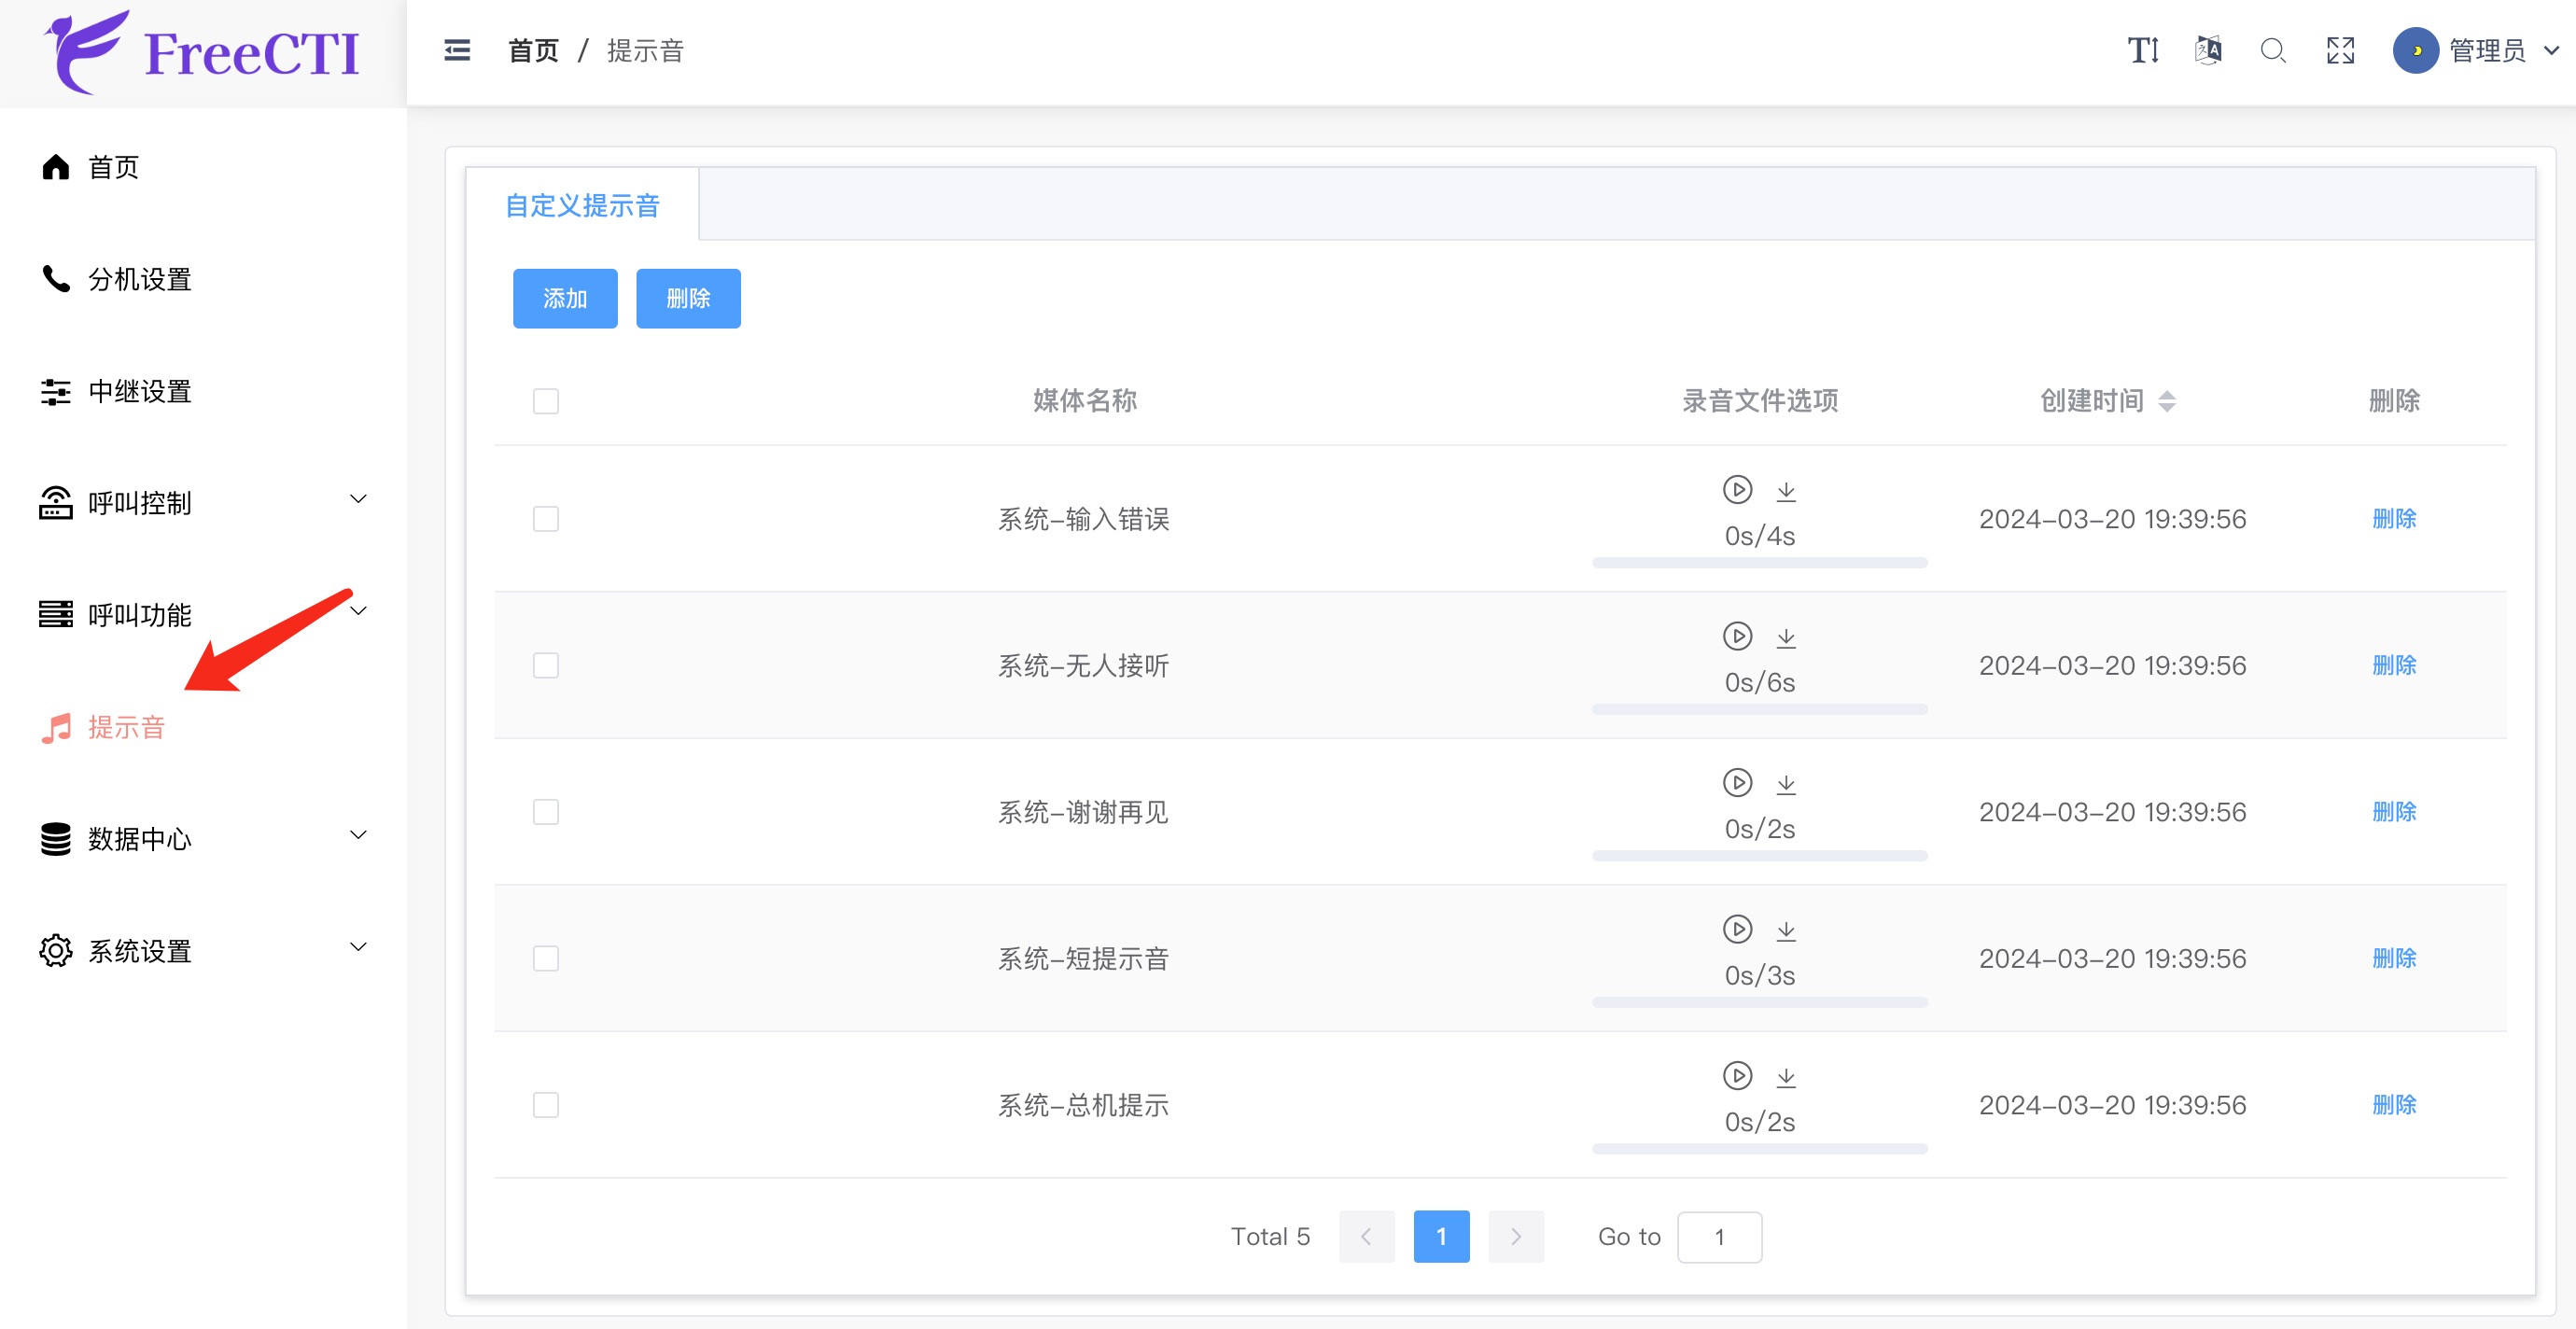Play the 系统-输入错误 audio
Viewport: 2576px width, 1329px height.
(x=1737, y=490)
